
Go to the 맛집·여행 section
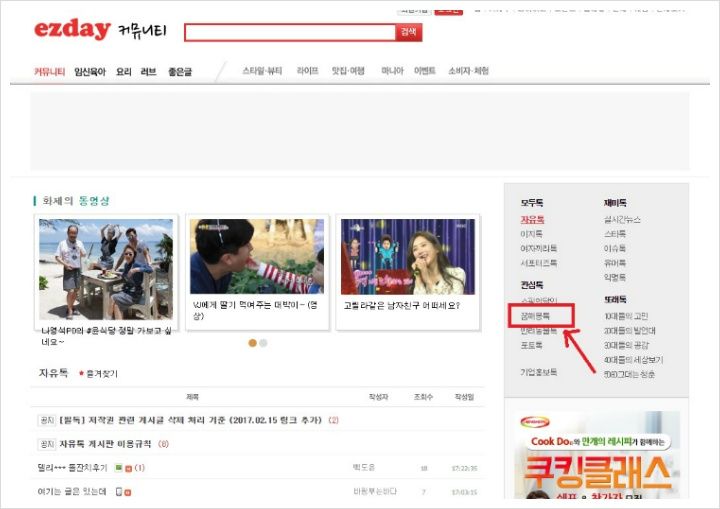(x=348, y=71)
